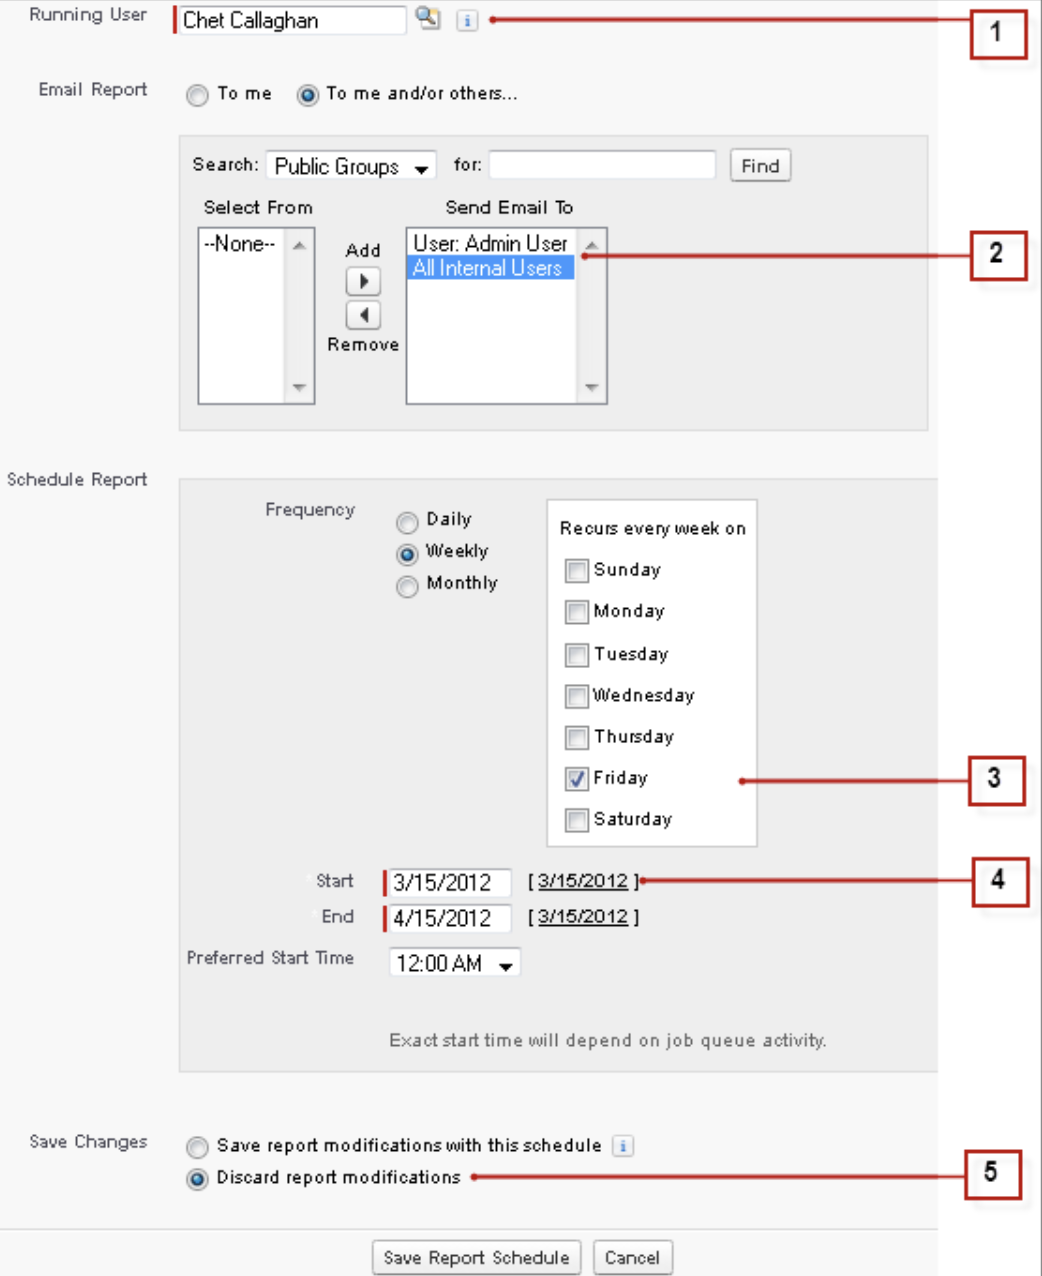The height and width of the screenshot is (1276, 1042).
Task: Click the Add right-arrow button
Action: coord(363,282)
